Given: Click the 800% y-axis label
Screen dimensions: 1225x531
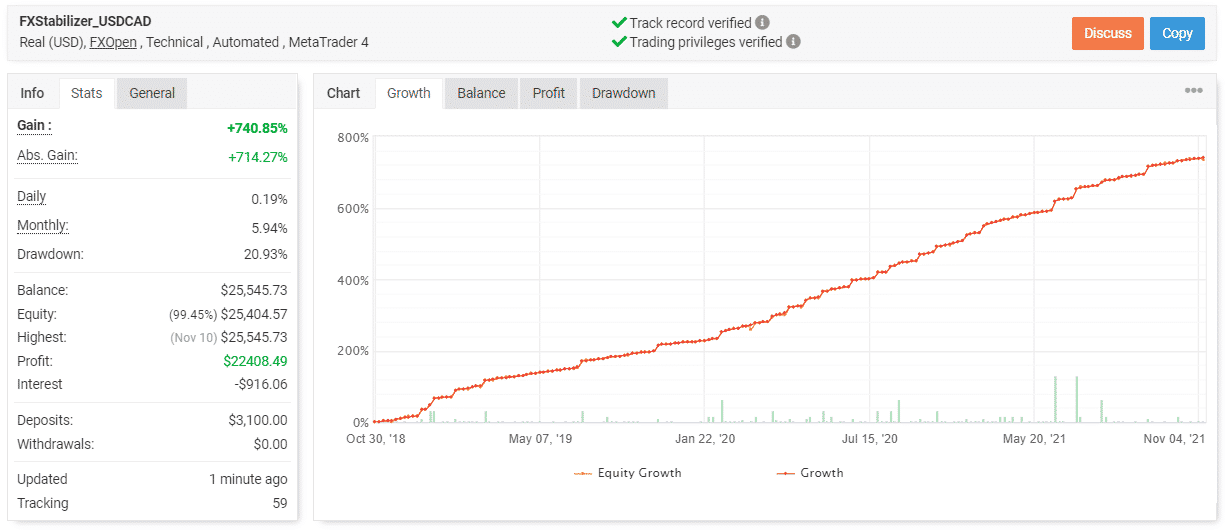Looking at the screenshot, I should 354,137.
